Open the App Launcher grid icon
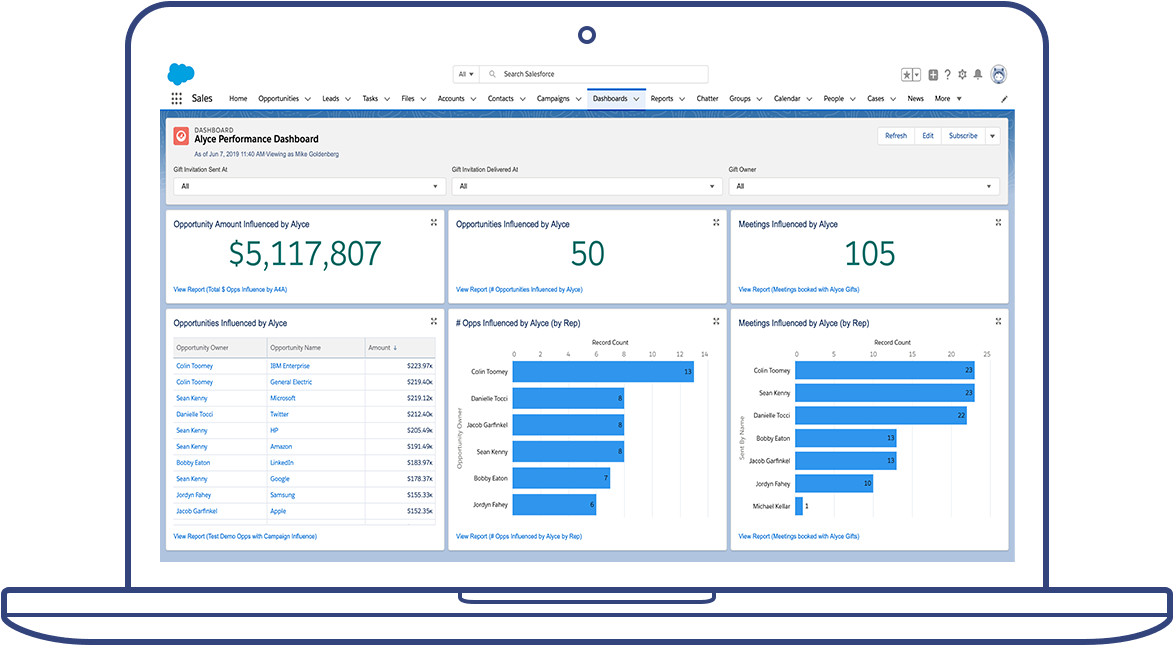Screen dimensions: 1174x646 pos(176,99)
